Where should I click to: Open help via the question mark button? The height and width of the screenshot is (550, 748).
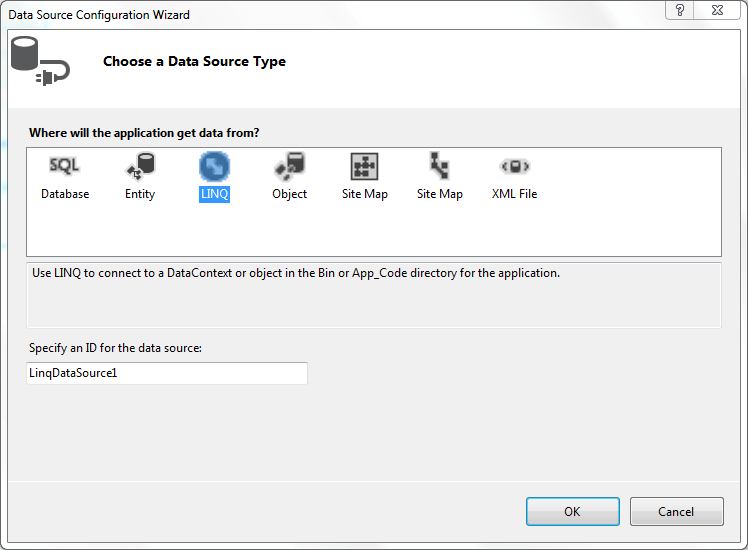pyautogui.click(x=680, y=10)
